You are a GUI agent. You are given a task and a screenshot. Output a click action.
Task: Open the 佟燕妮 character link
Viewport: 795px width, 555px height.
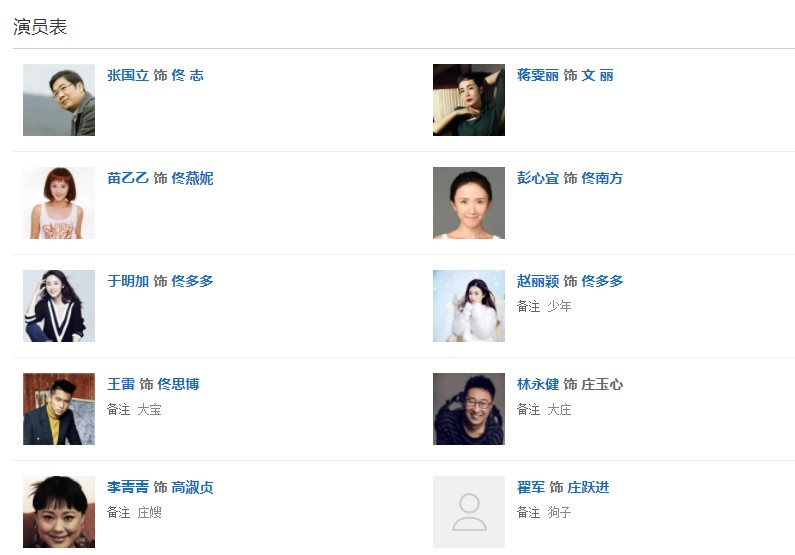click(192, 178)
